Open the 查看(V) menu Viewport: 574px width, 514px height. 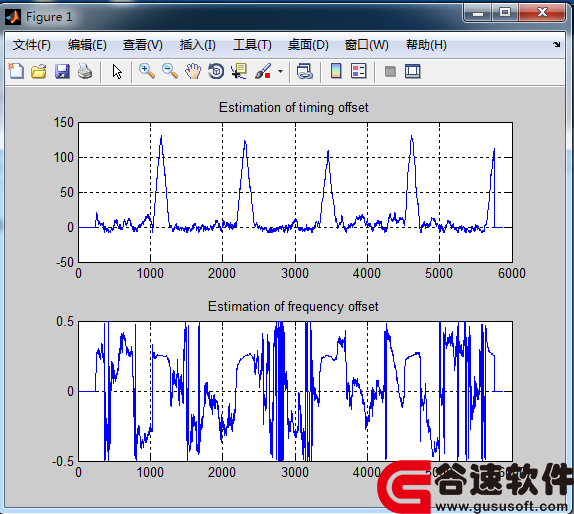[x=143, y=45]
